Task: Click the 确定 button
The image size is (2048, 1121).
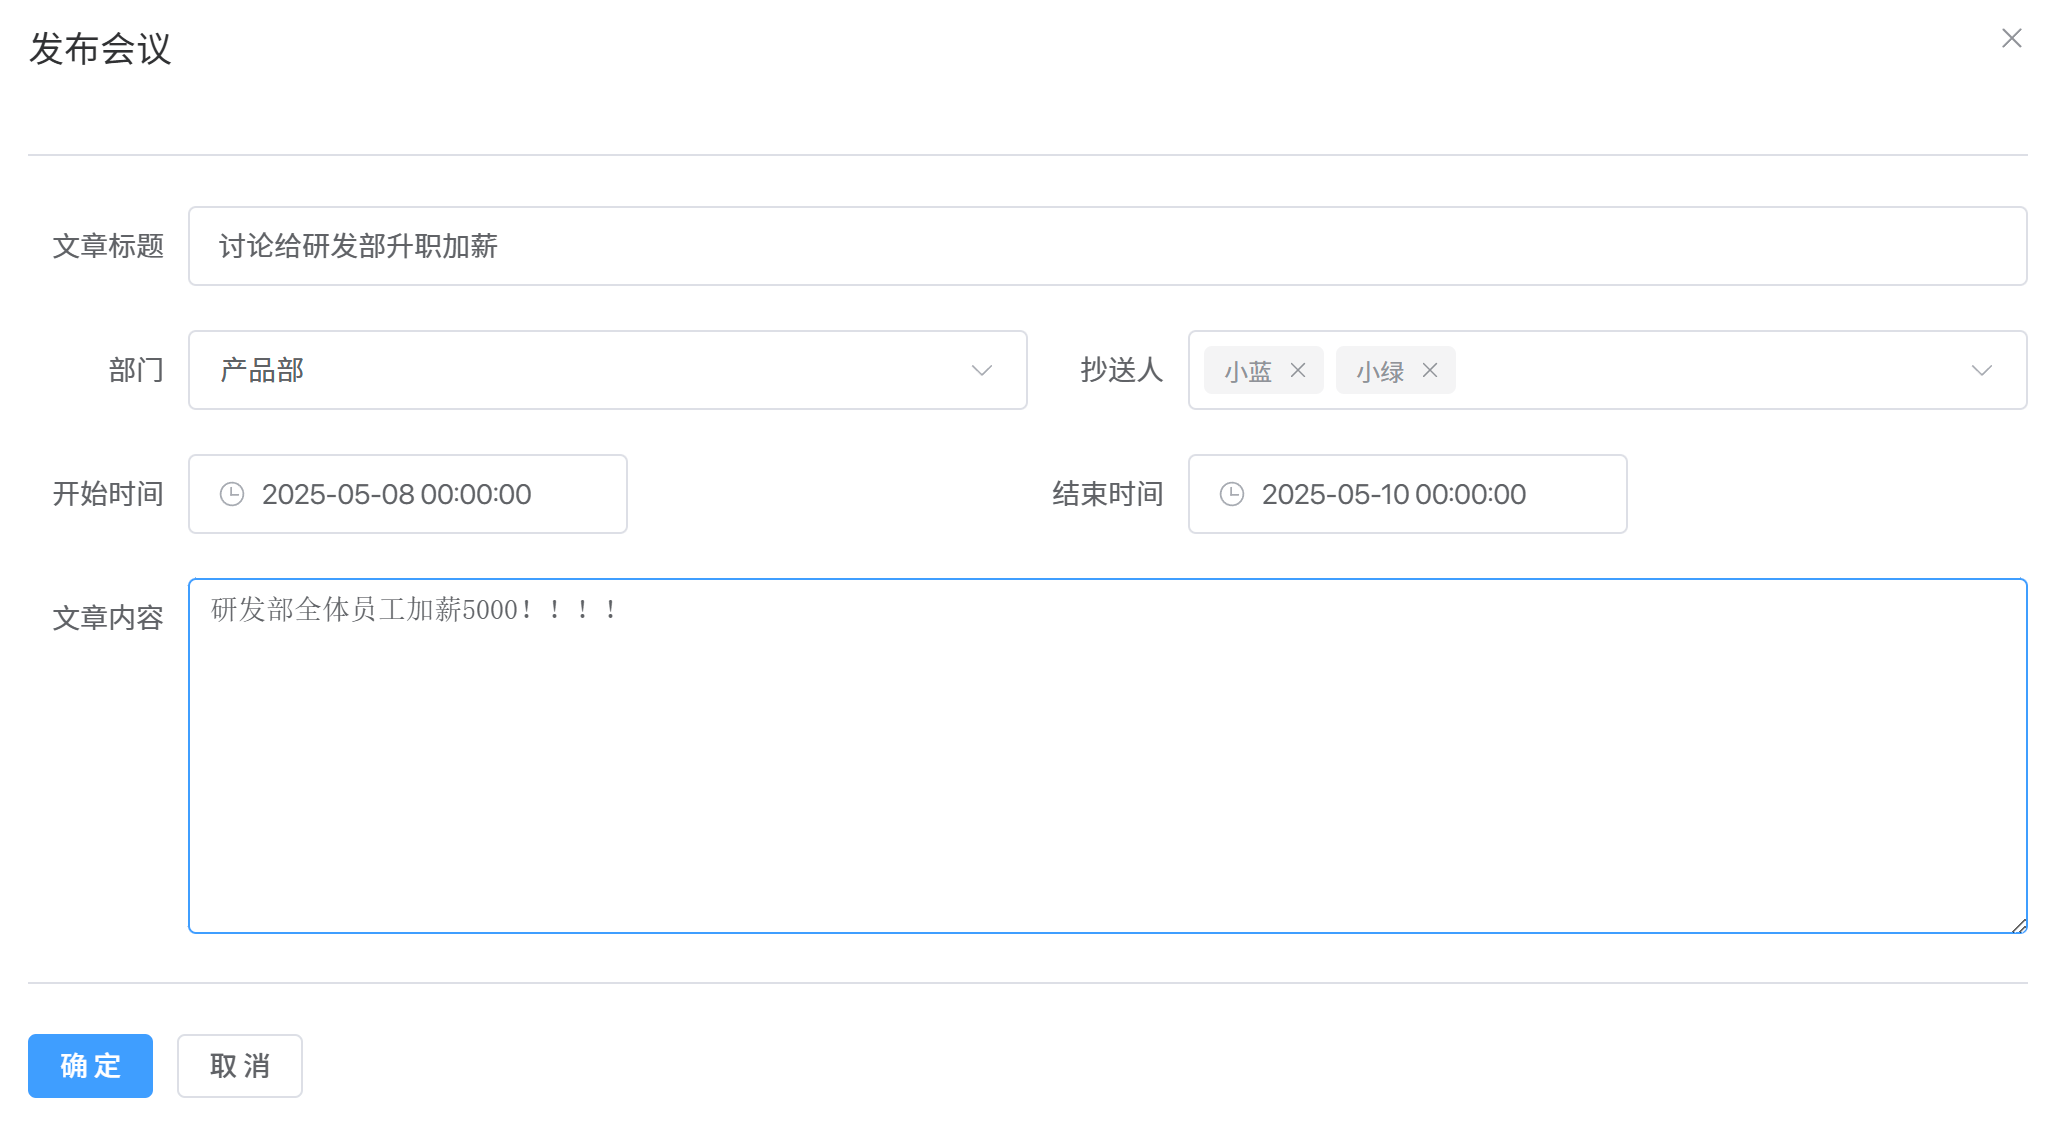Action: pyautogui.click(x=90, y=1066)
